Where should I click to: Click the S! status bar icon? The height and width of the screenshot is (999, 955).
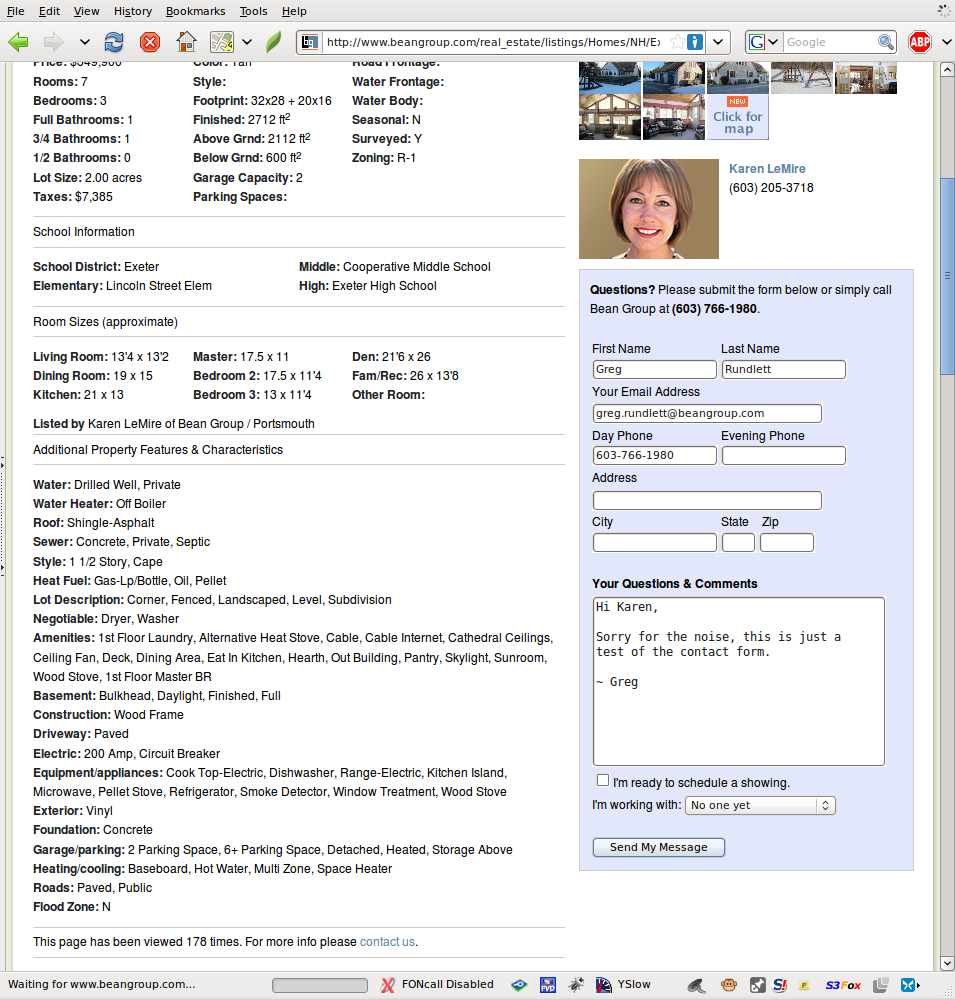780,985
